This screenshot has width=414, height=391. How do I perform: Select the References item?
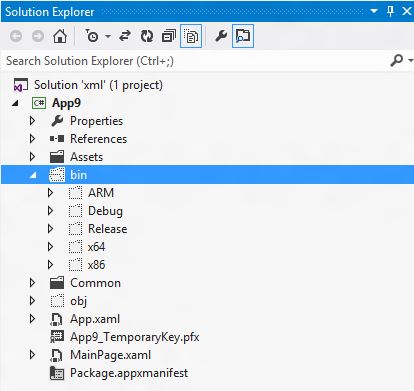tap(98, 139)
